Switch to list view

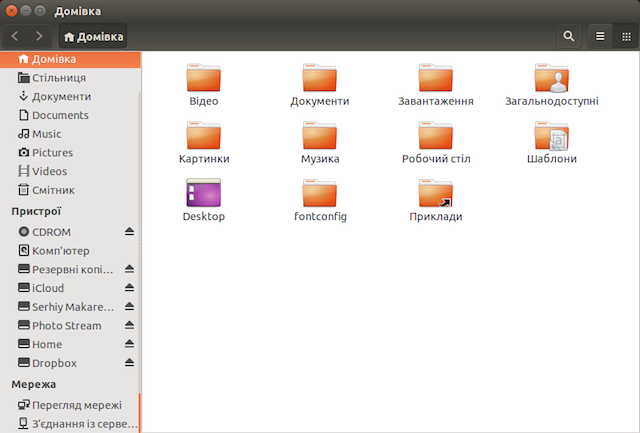(600, 36)
